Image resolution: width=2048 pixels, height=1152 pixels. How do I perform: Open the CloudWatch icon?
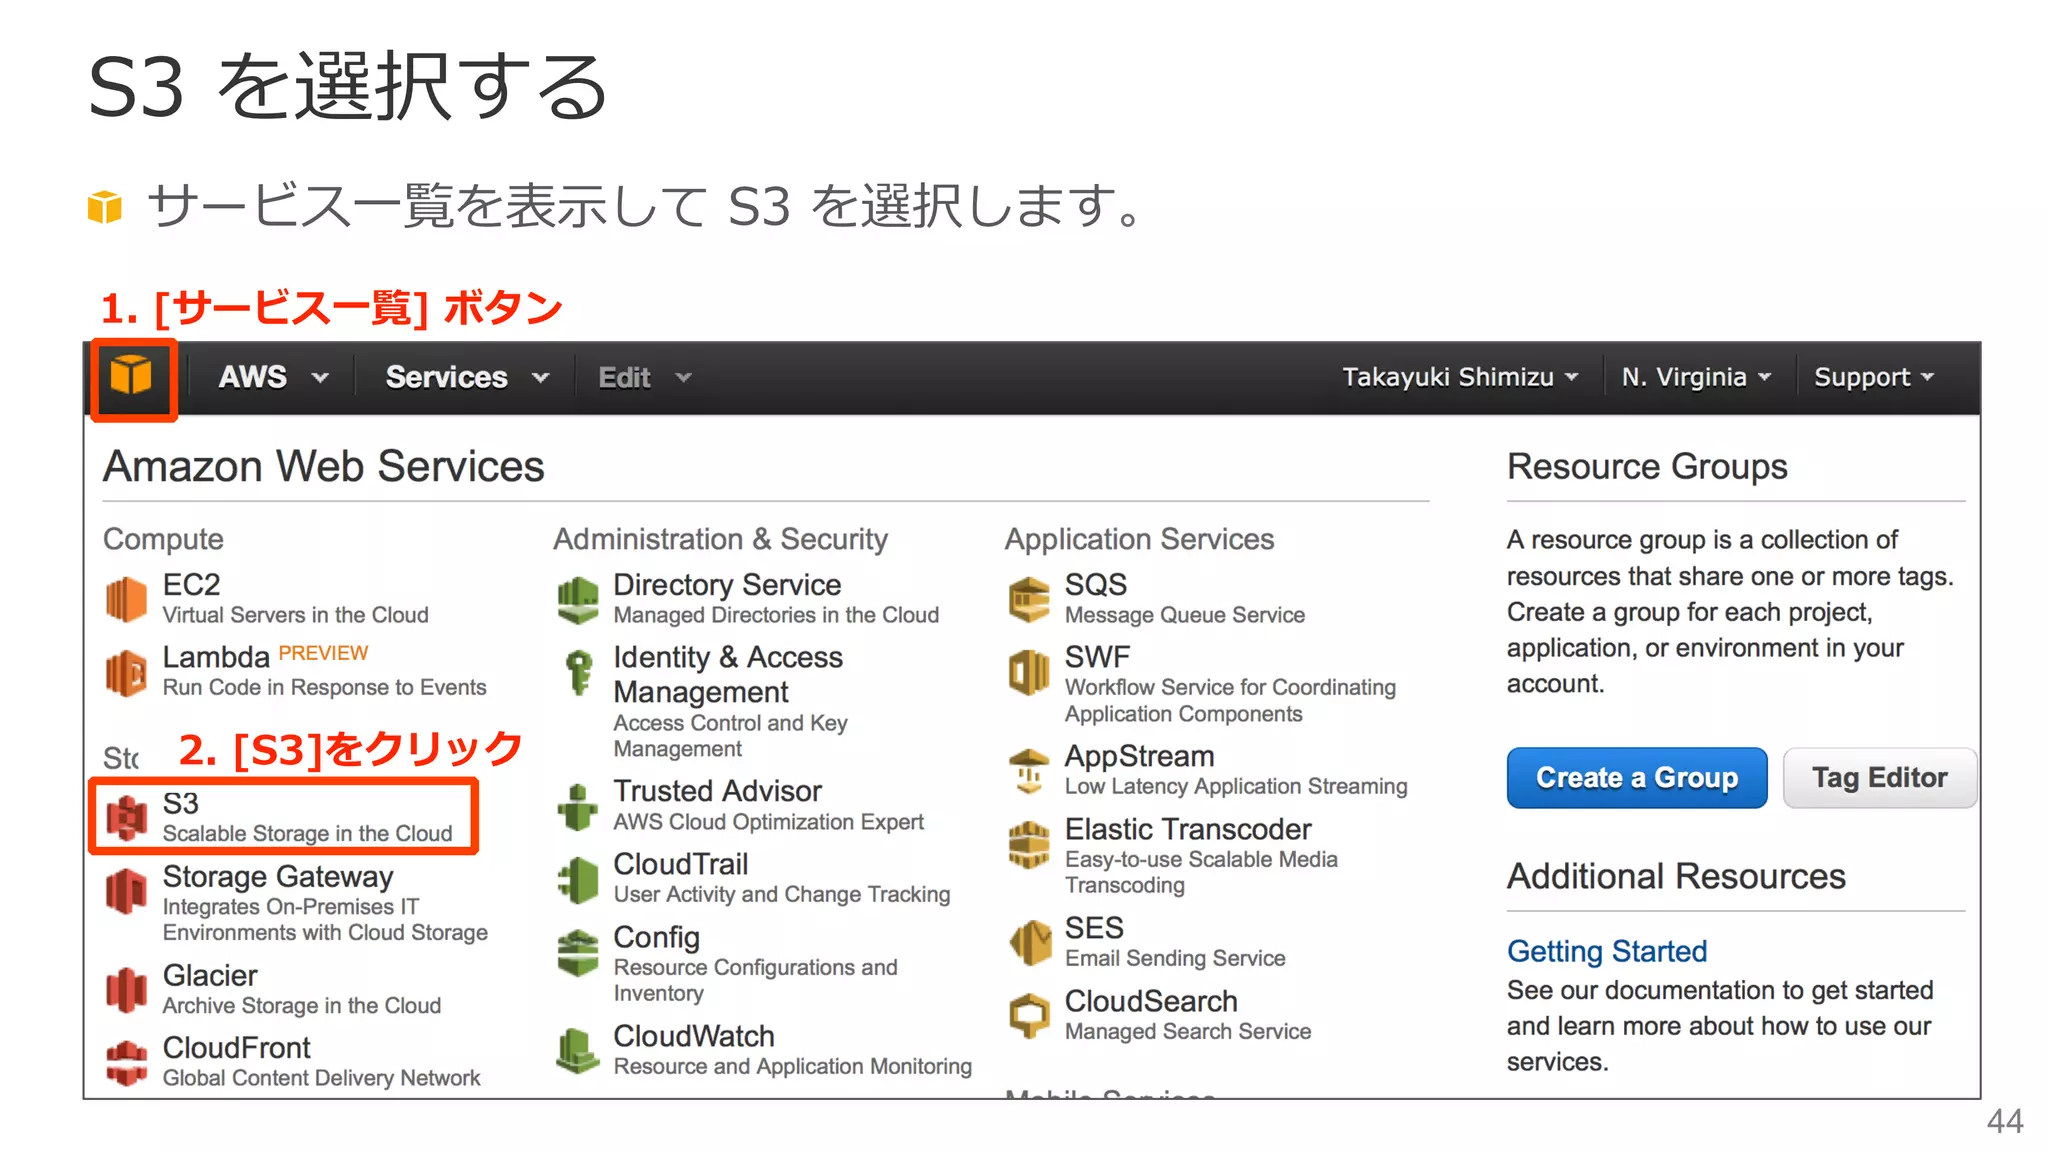pos(577,1051)
